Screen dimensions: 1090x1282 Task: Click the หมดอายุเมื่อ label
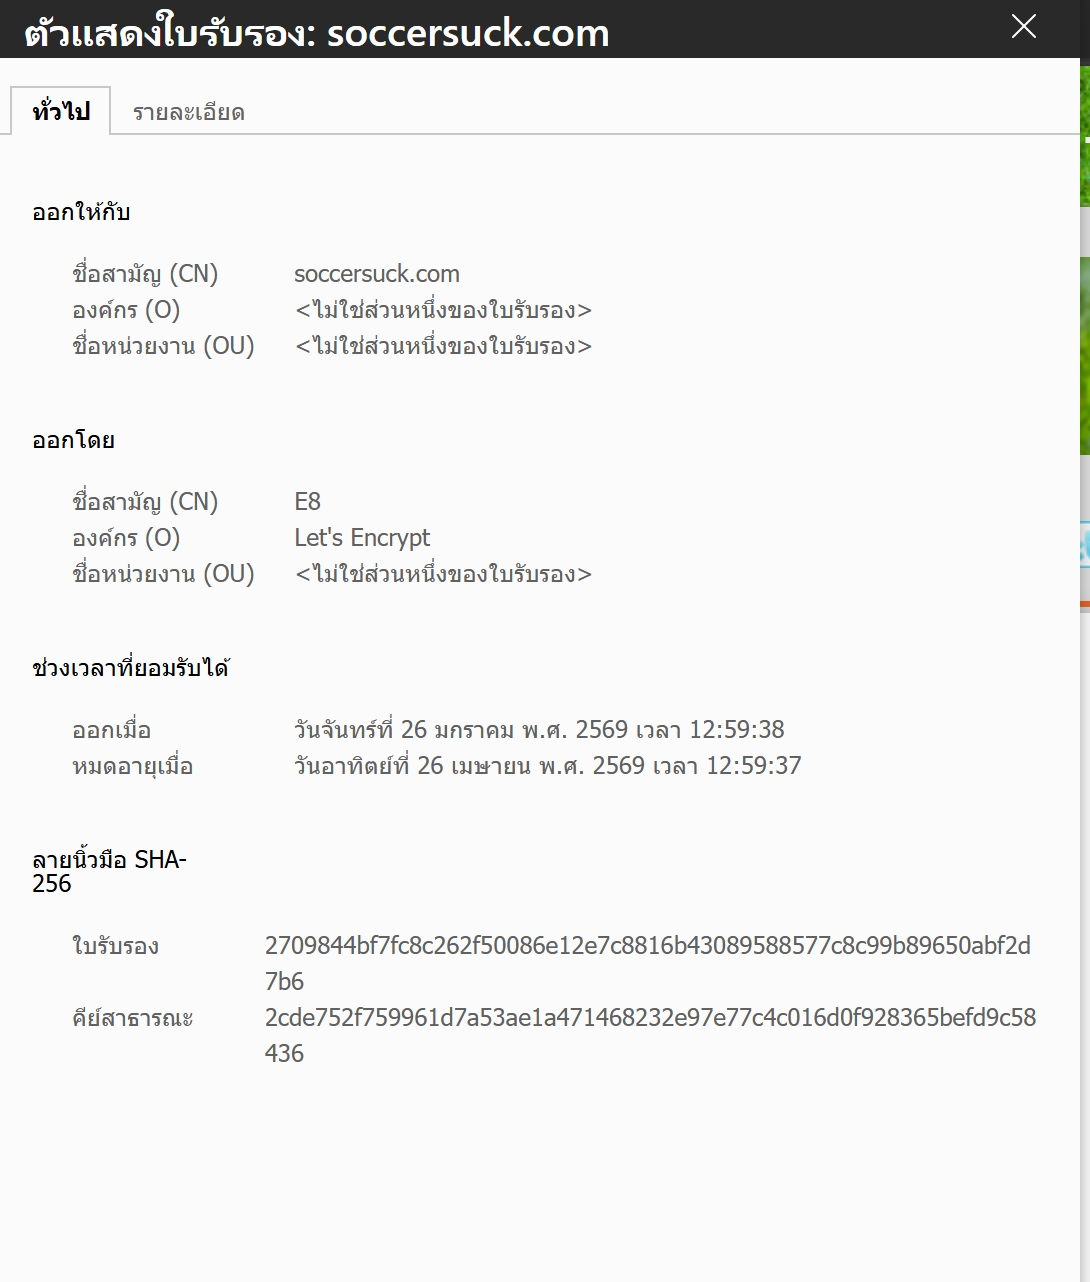point(132,766)
